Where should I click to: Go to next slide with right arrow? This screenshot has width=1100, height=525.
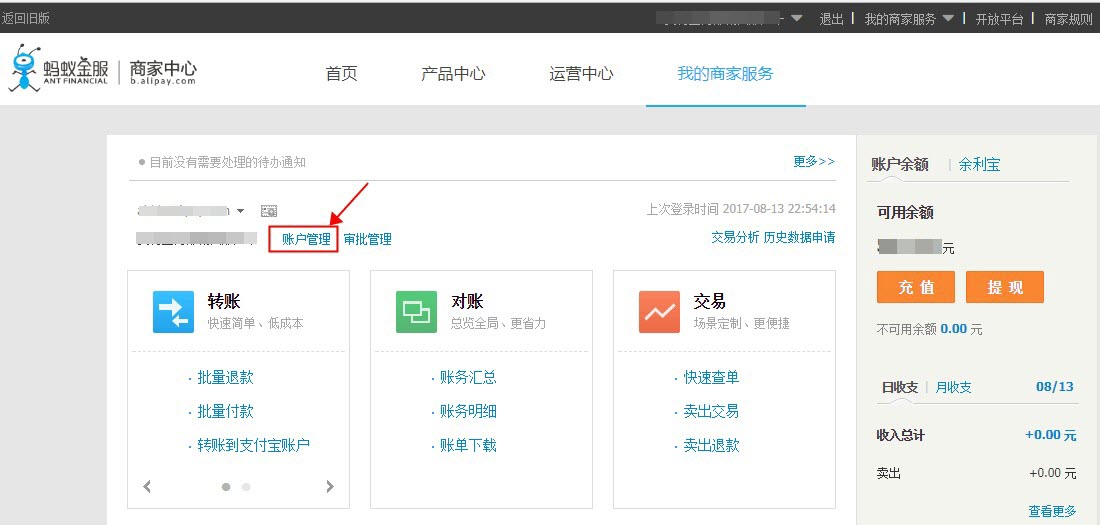click(x=330, y=486)
